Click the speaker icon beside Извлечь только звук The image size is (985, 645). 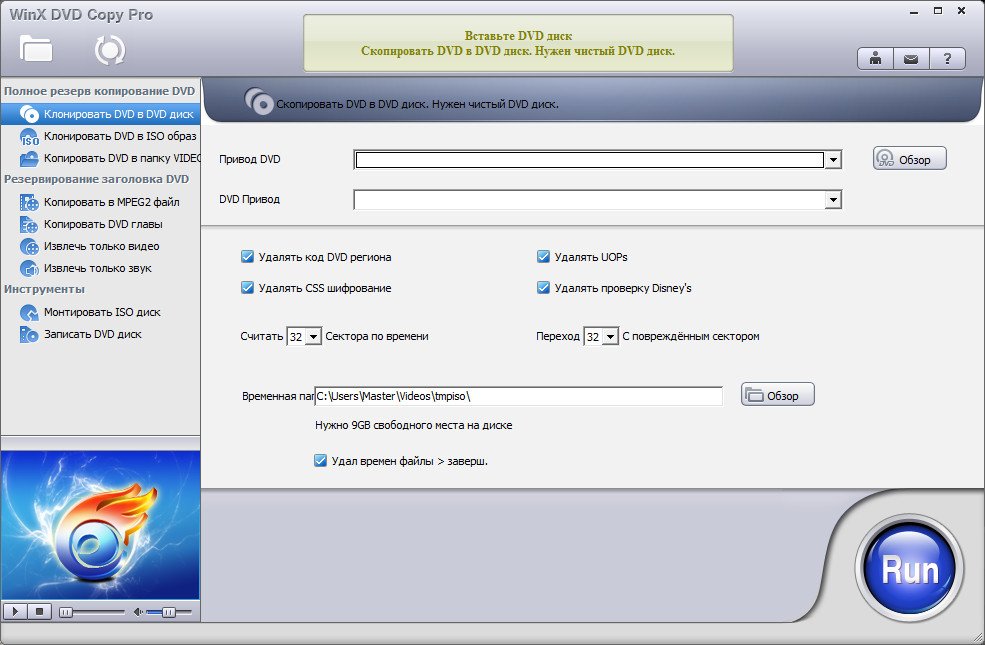coord(29,268)
